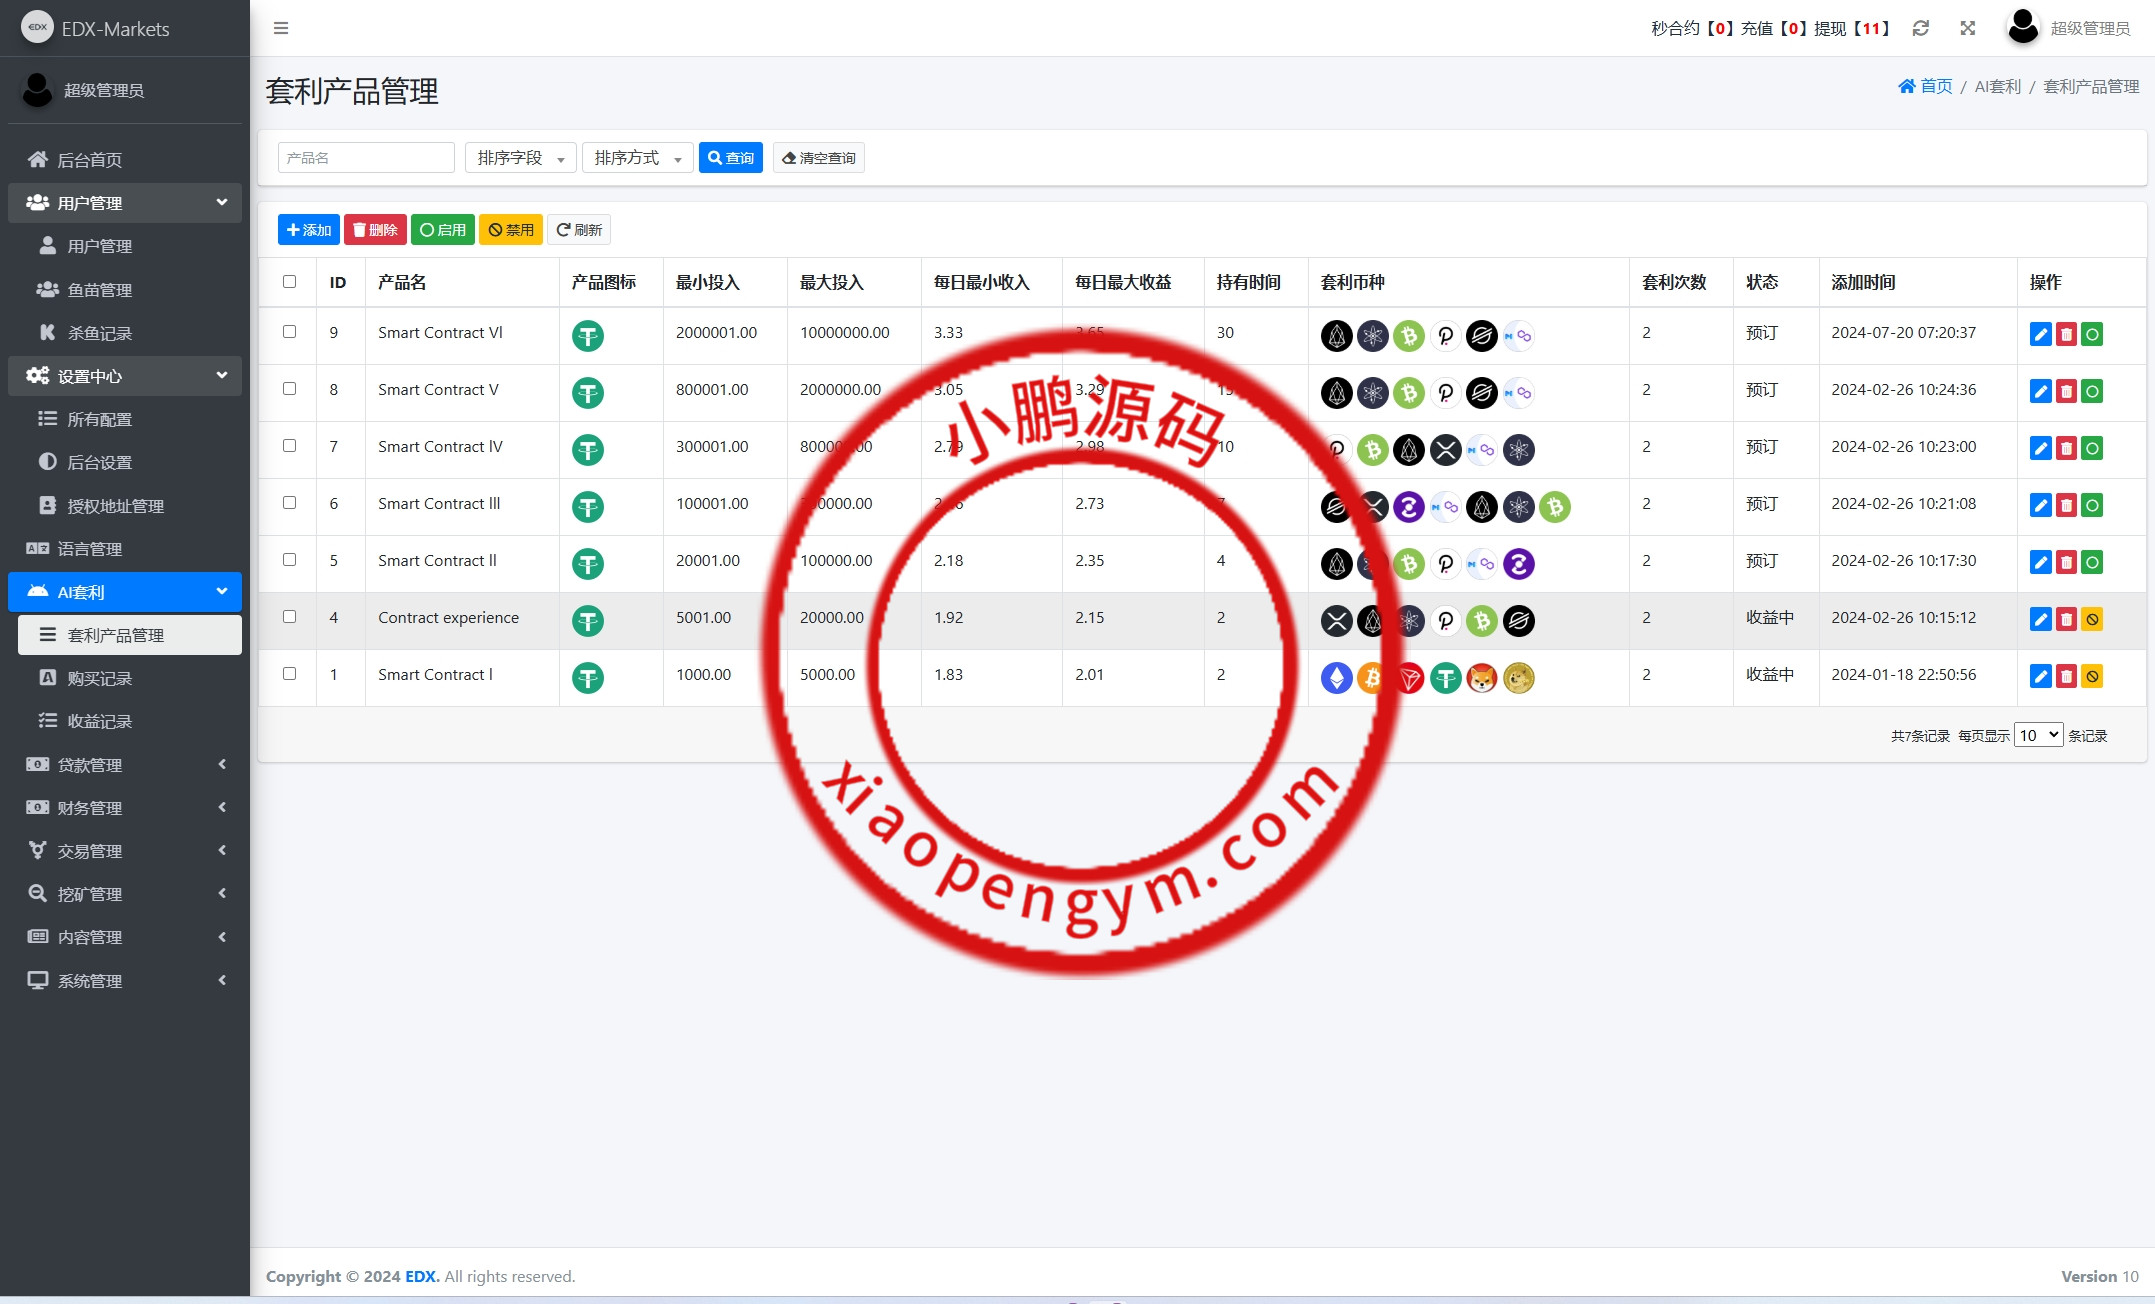2155x1304 pixels.
Task: Disable Contract experience via yellow ban icon
Action: click(x=2092, y=620)
